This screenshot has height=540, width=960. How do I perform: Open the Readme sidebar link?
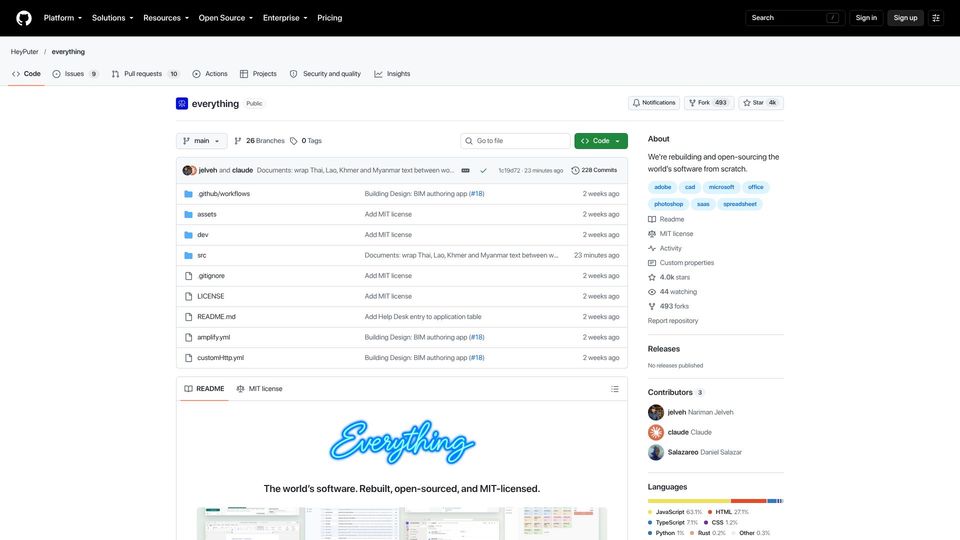pyautogui.click(x=666, y=219)
